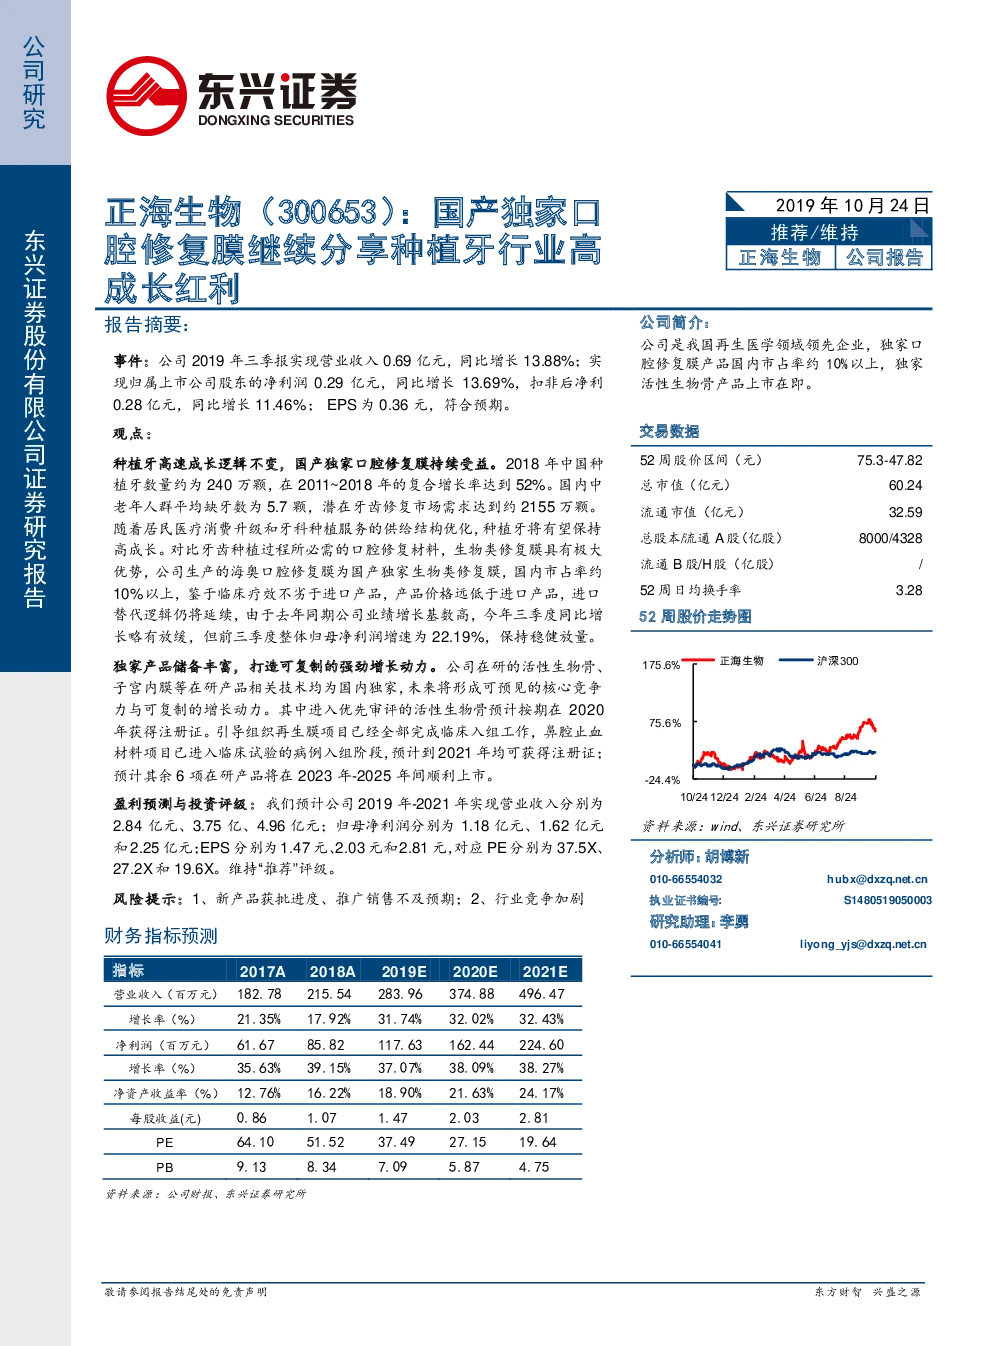Click the 公司简介 heading

tap(674, 322)
